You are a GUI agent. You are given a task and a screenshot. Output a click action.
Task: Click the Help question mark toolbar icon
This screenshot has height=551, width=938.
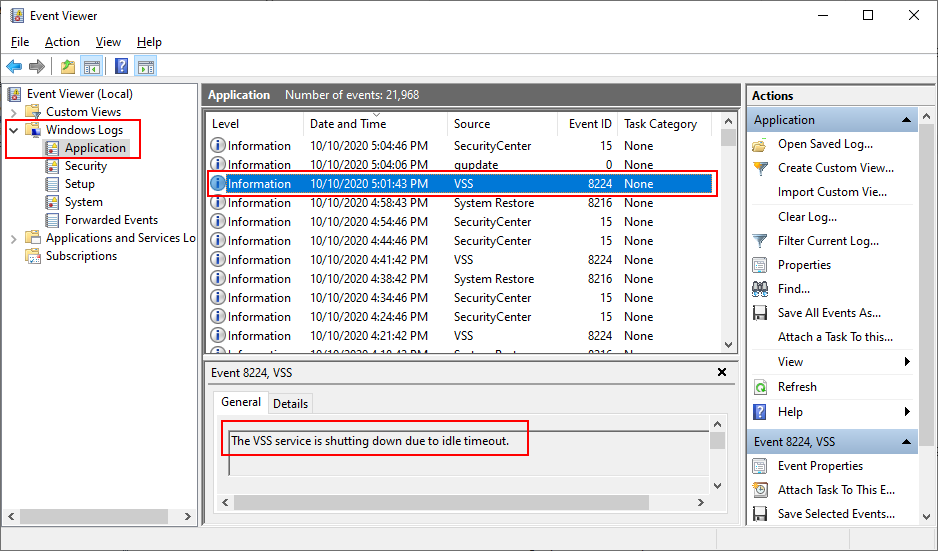point(121,66)
